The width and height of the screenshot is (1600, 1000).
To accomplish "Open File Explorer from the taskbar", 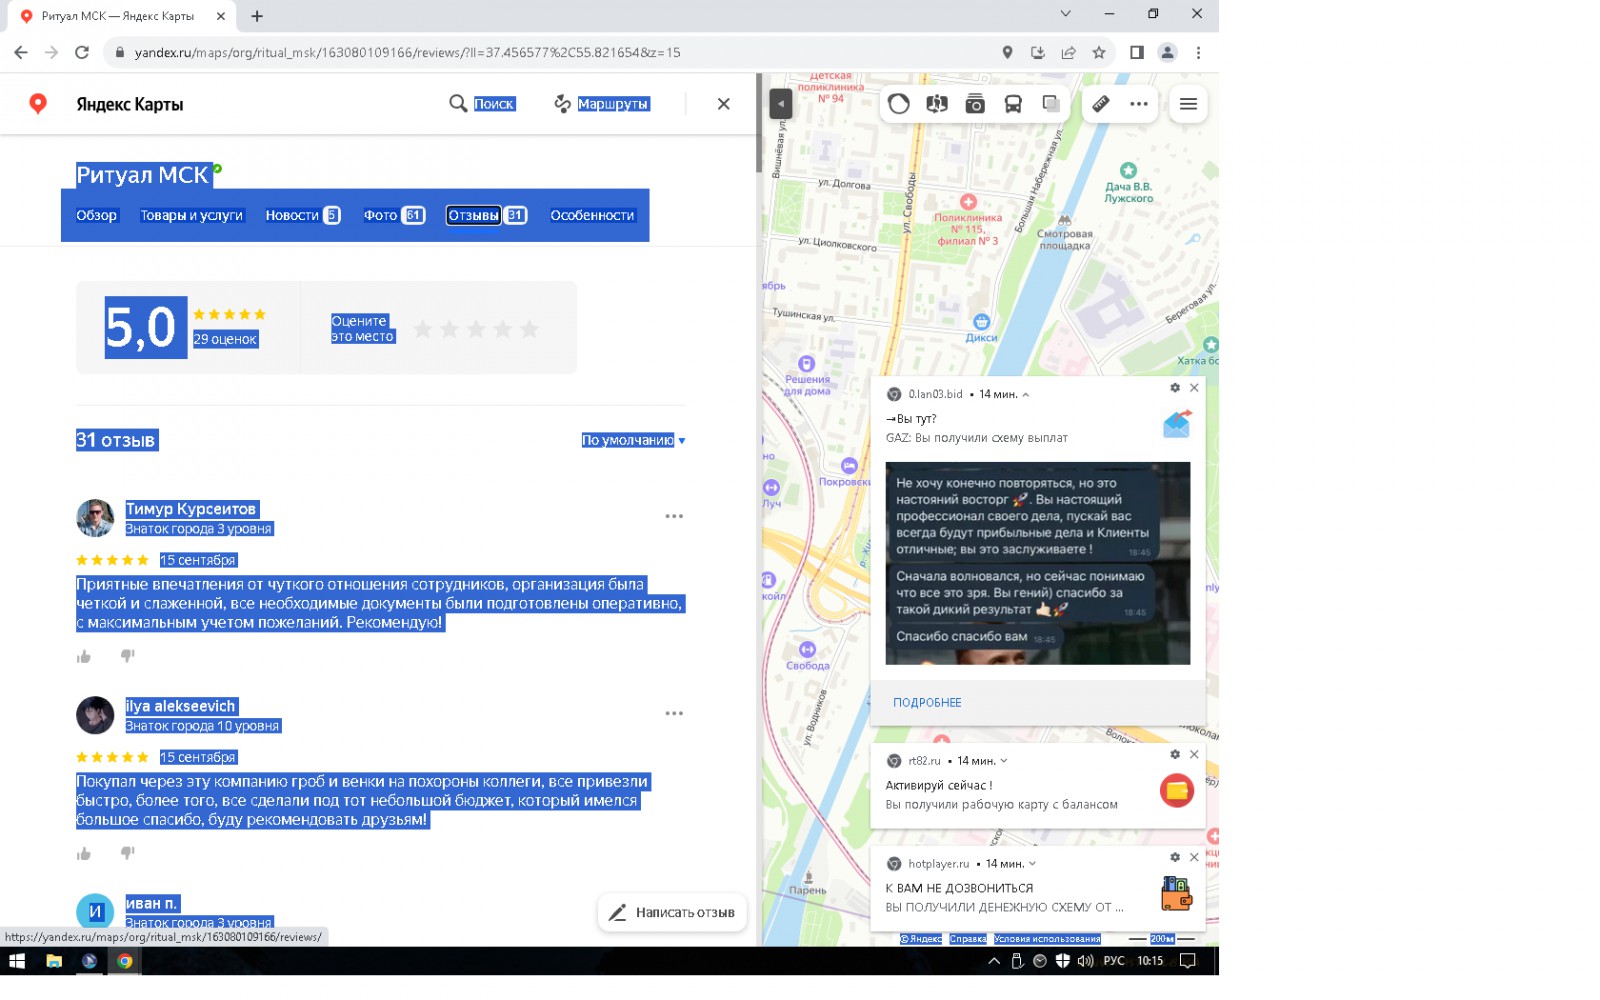I will 54,961.
